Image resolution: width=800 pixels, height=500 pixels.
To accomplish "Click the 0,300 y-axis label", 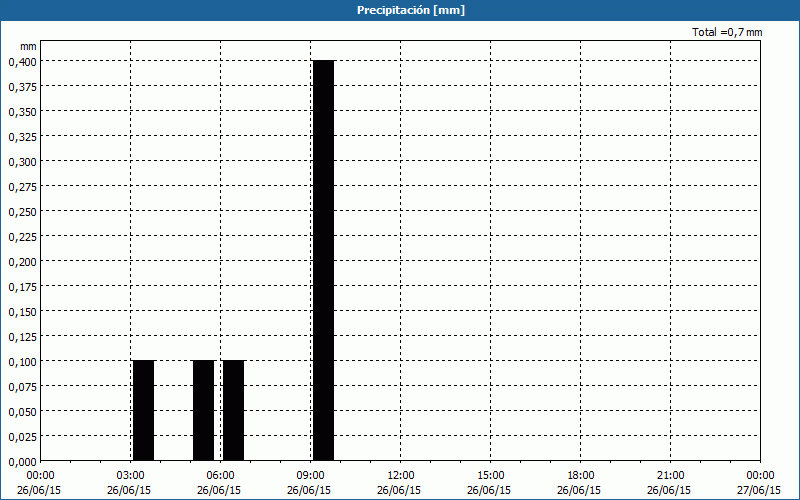I will click(x=22, y=162).
